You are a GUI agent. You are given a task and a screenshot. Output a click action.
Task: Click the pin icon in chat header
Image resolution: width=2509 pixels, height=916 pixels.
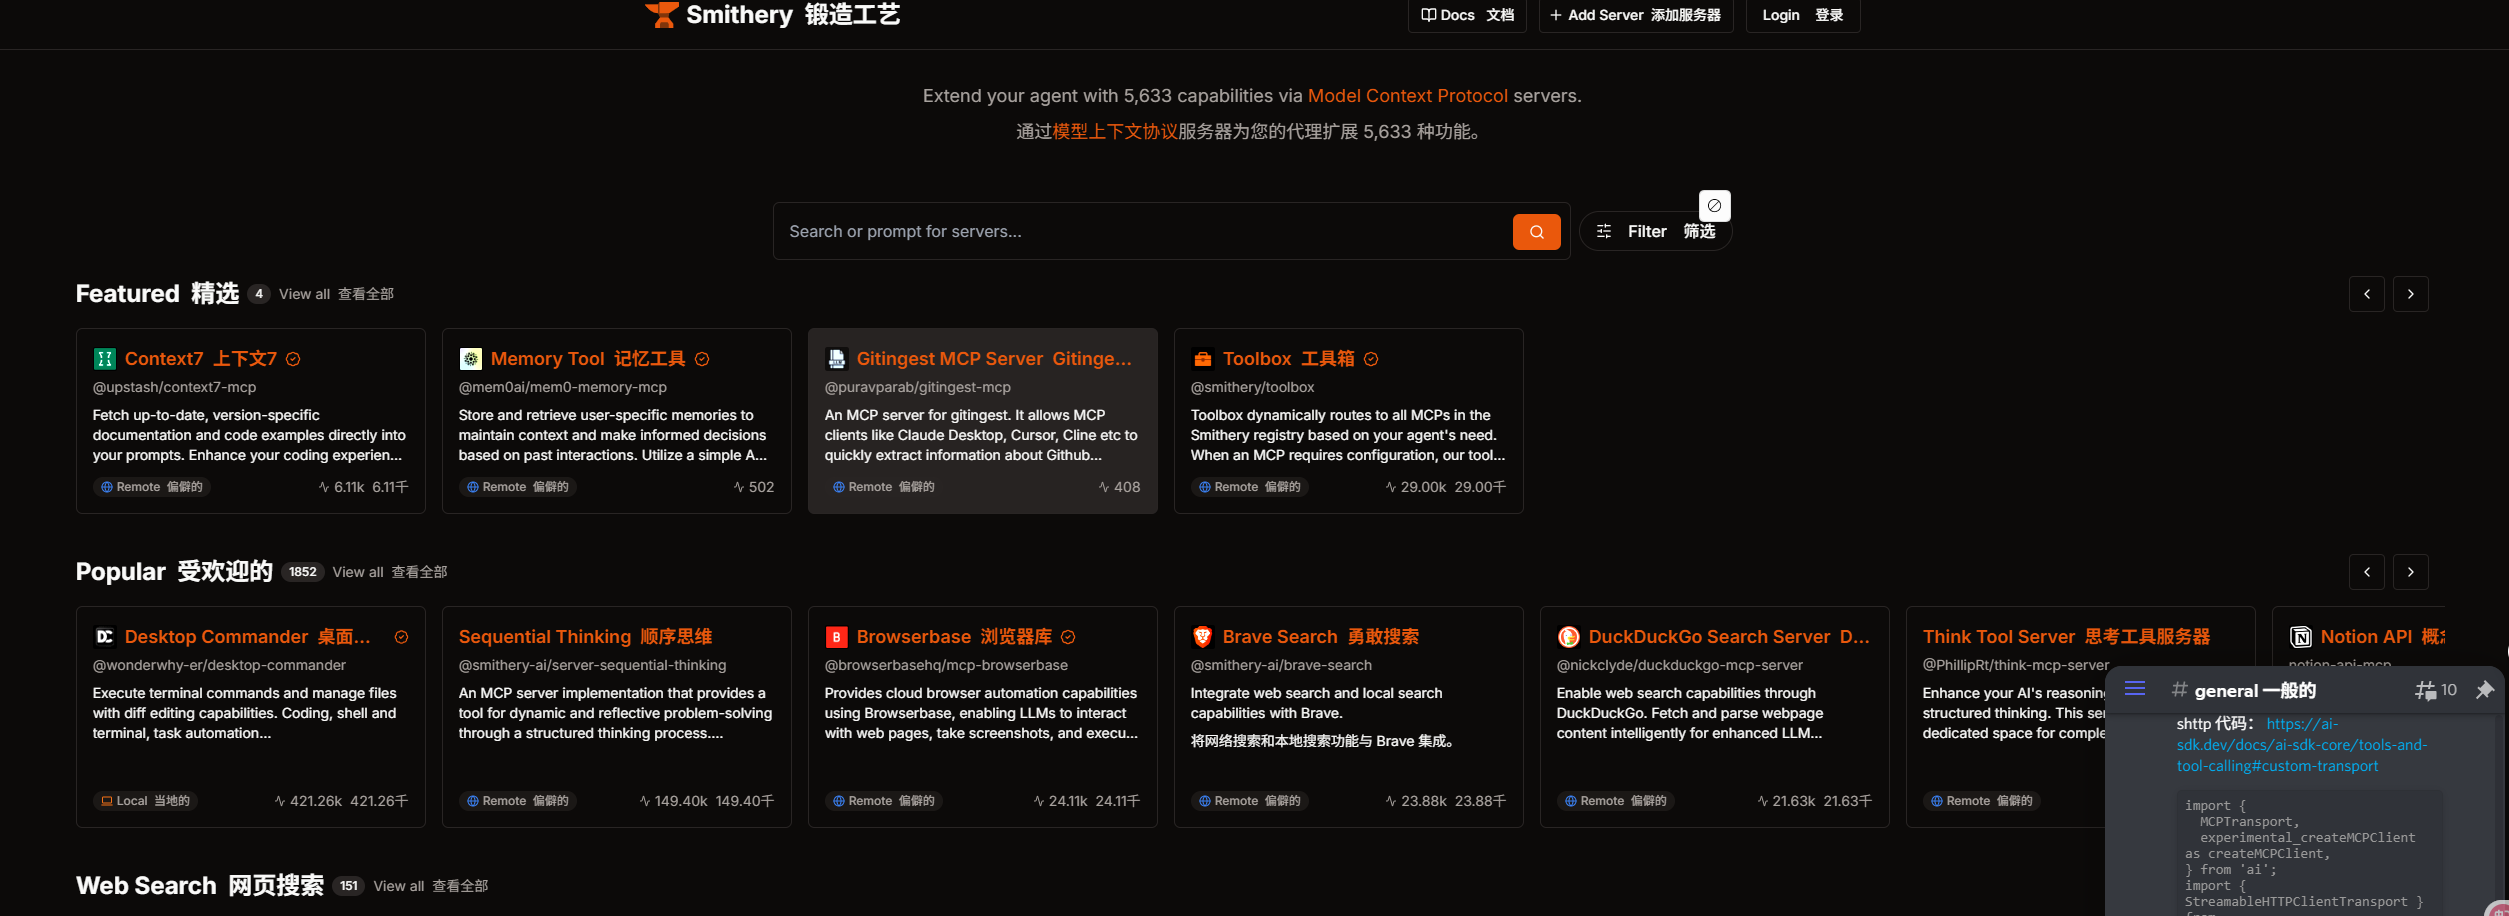(2484, 690)
